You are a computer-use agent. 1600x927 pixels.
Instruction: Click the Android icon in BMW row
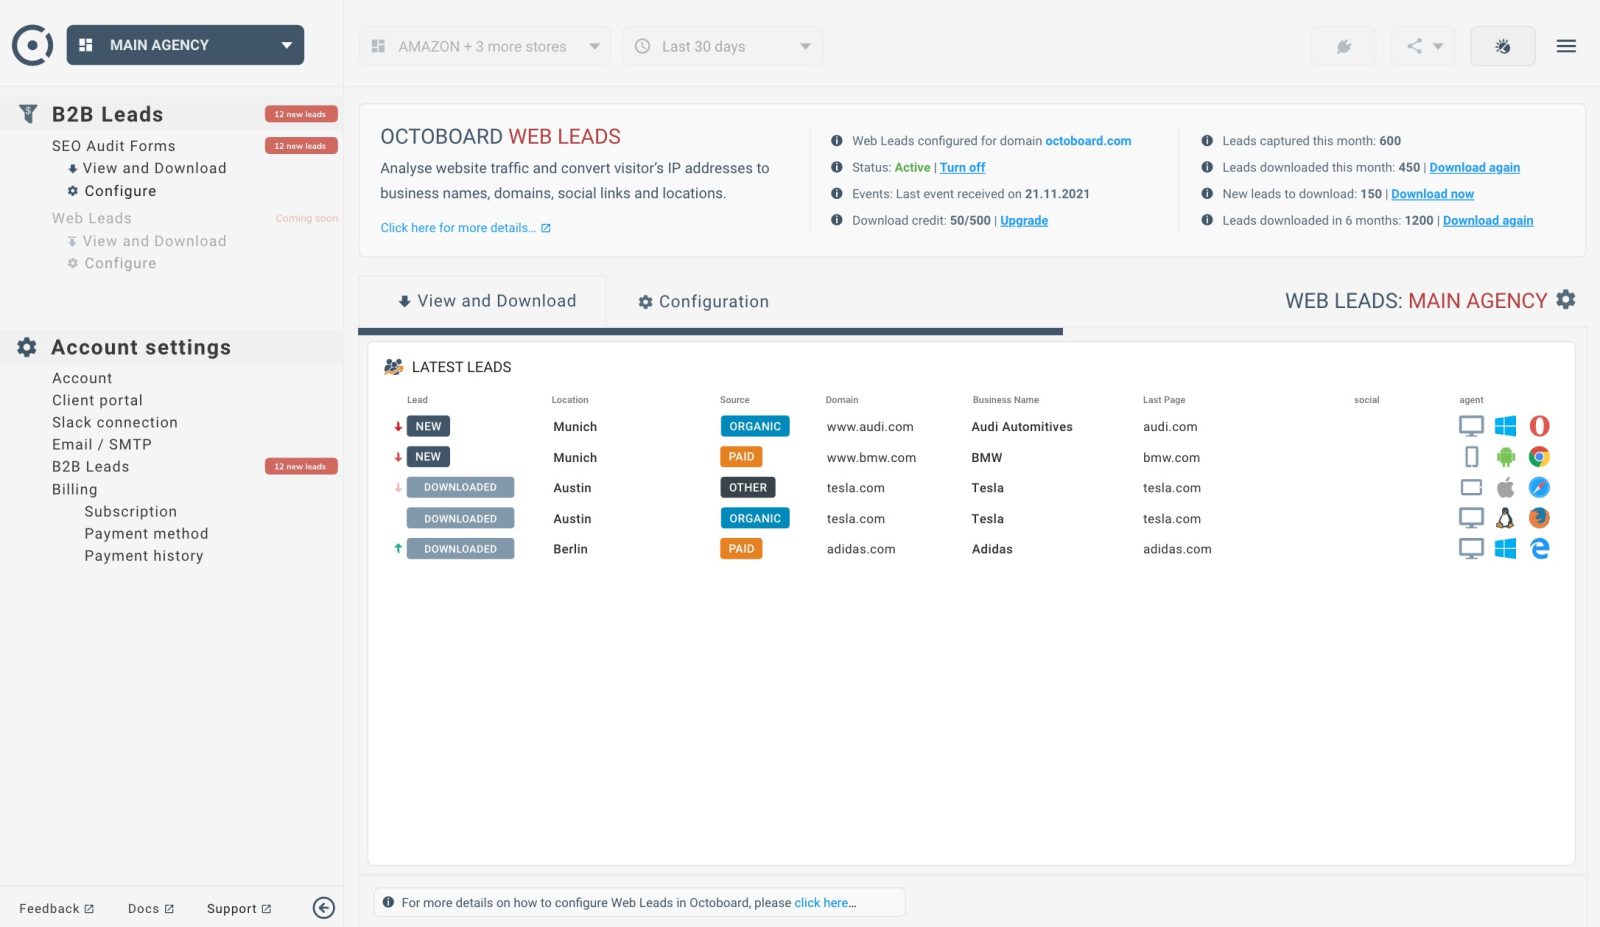pyautogui.click(x=1505, y=457)
